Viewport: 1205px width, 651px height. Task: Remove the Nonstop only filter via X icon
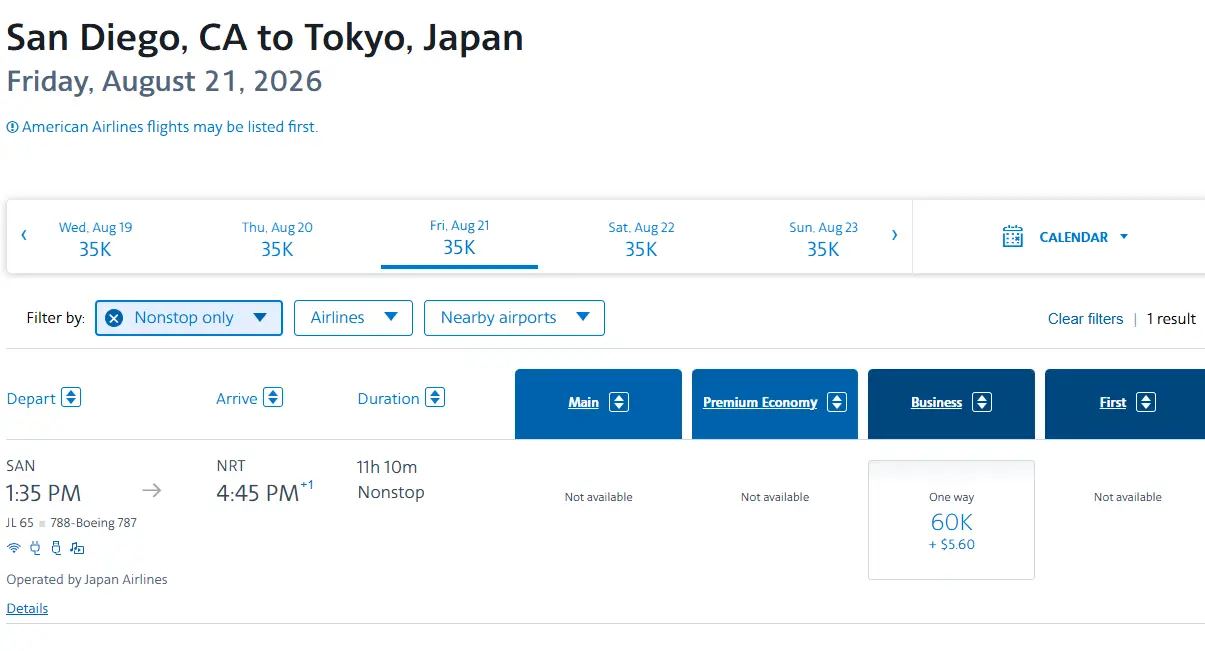pyautogui.click(x=114, y=318)
